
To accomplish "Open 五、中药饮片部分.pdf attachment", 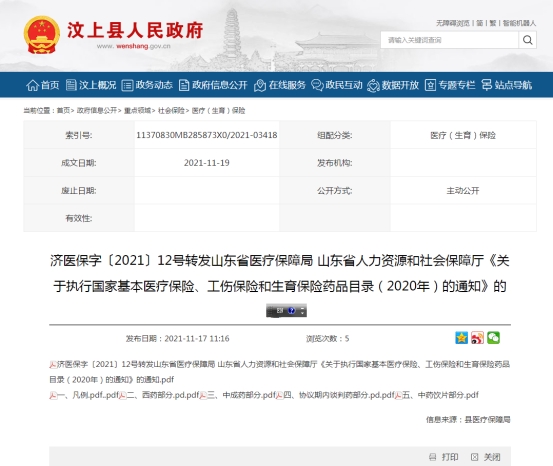I will 437,395.
